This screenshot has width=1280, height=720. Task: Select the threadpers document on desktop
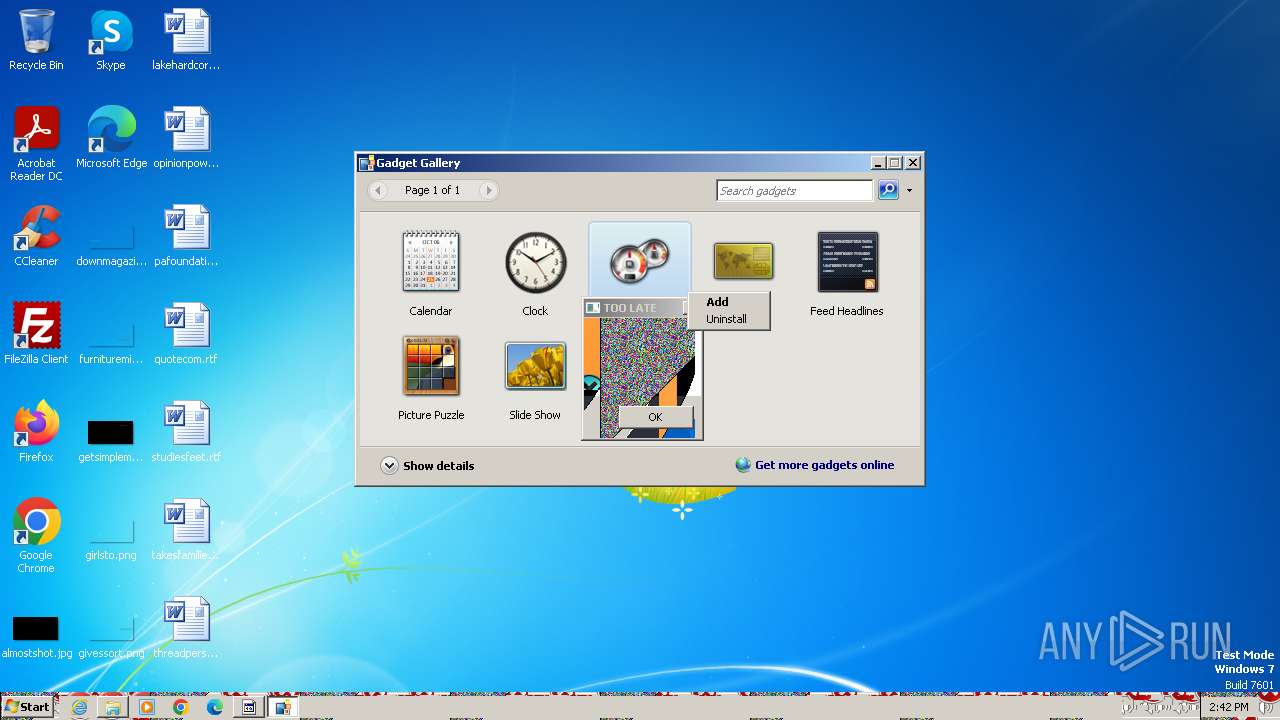point(186,628)
